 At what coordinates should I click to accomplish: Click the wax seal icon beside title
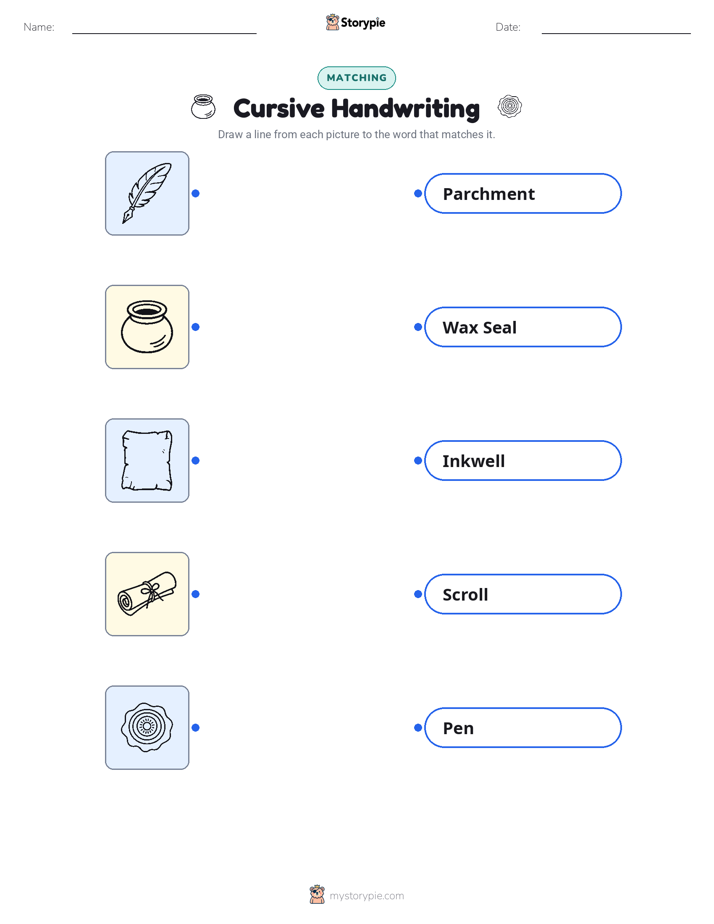(510, 107)
